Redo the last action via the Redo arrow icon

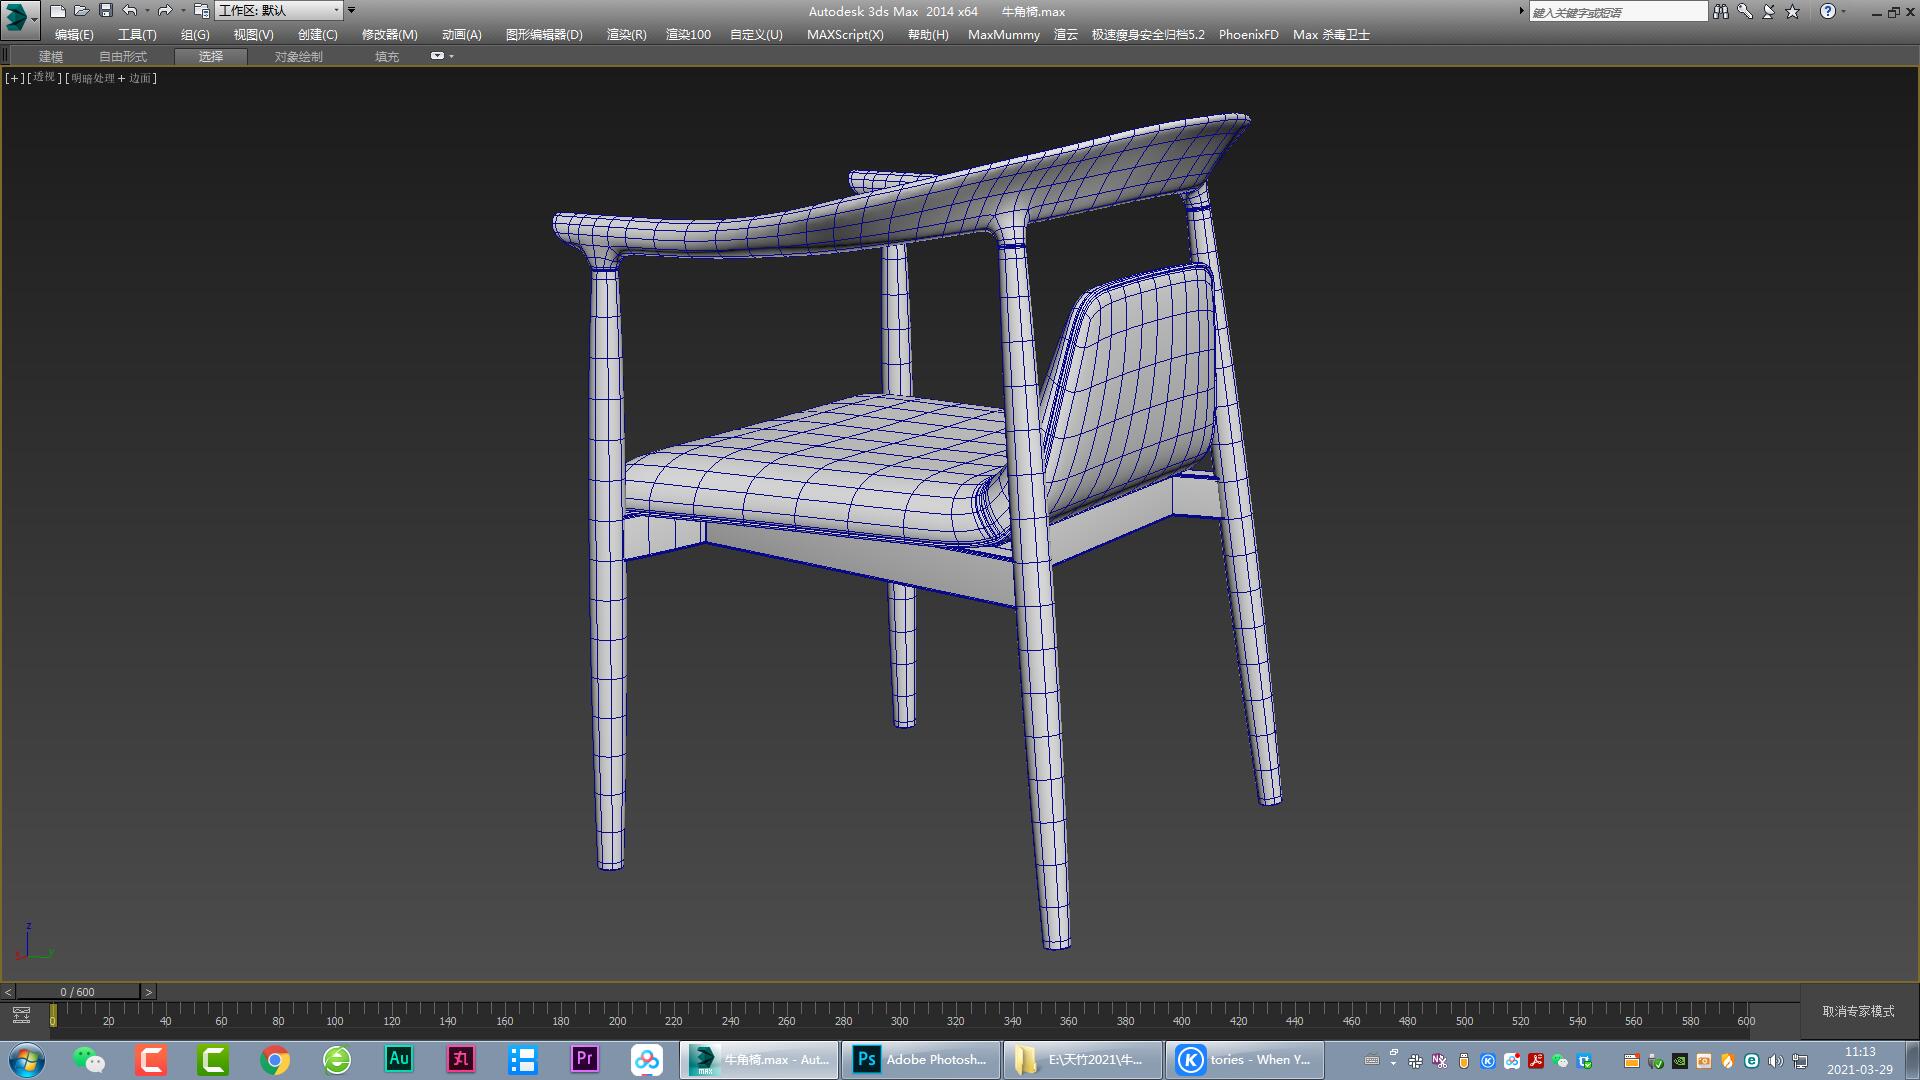(166, 11)
